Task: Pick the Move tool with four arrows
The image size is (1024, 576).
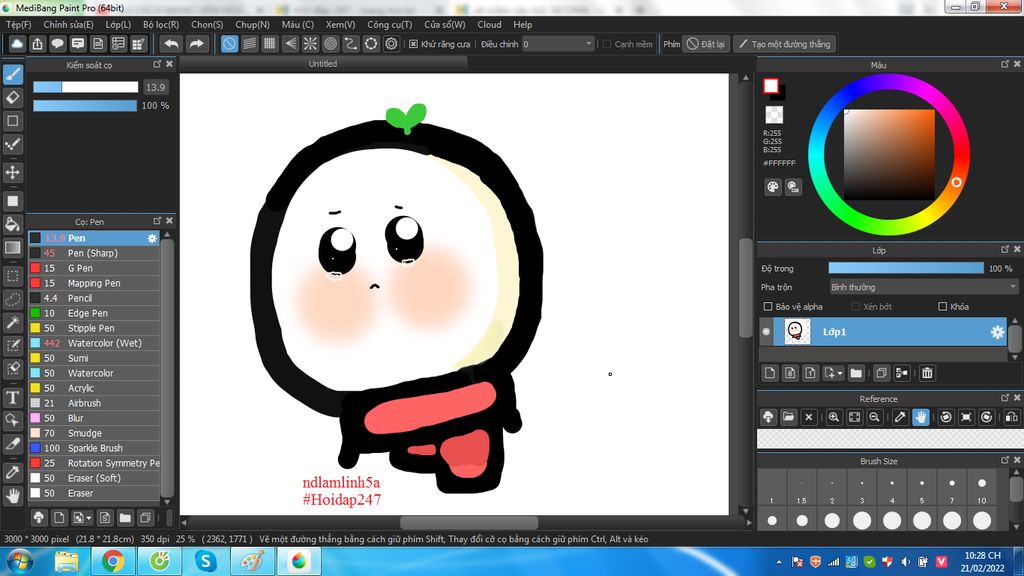Action: [x=12, y=172]
